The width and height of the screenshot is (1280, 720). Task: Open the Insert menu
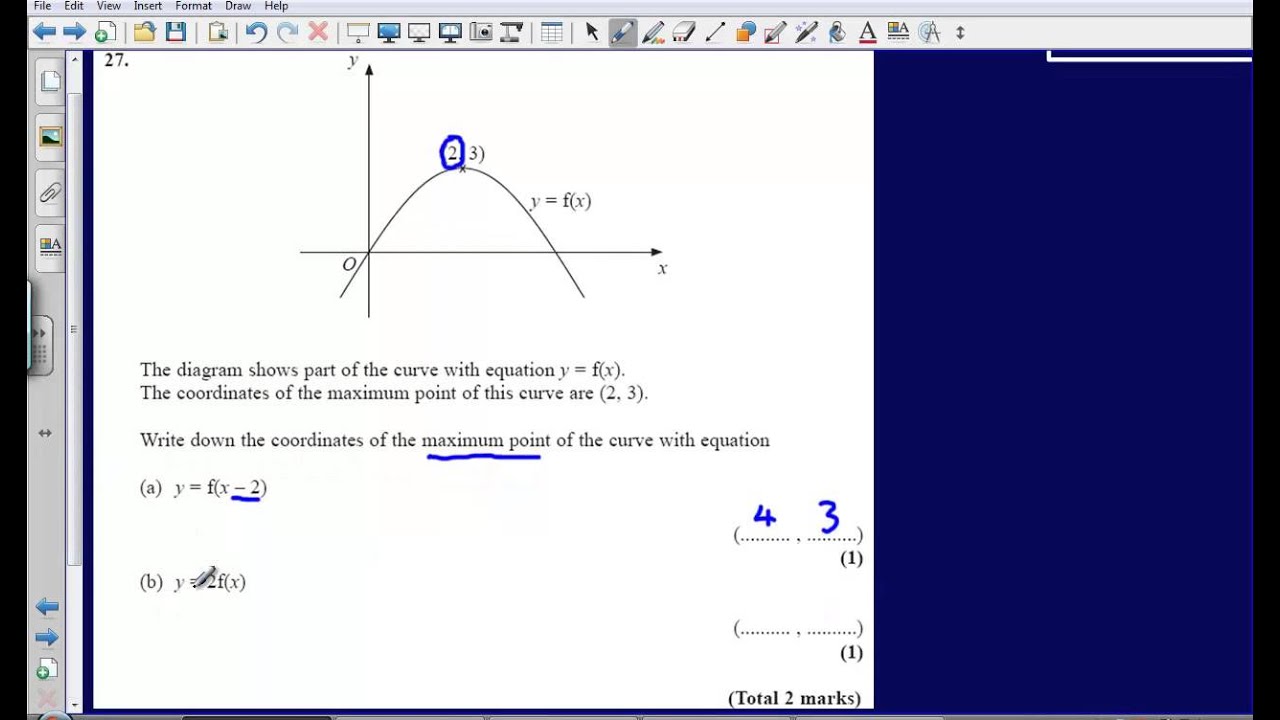148,6
